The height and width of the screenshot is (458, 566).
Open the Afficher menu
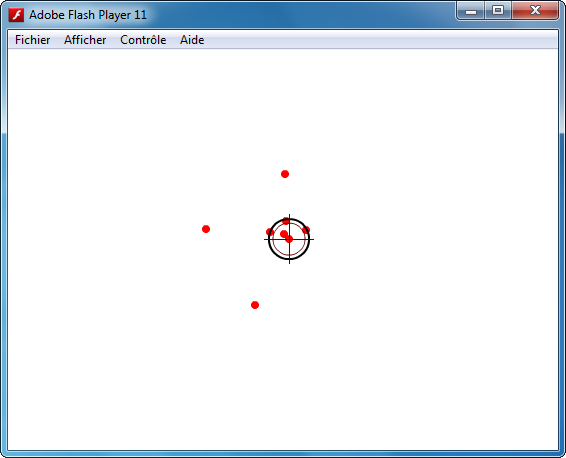pyautogui.click(x=85, y=40)
